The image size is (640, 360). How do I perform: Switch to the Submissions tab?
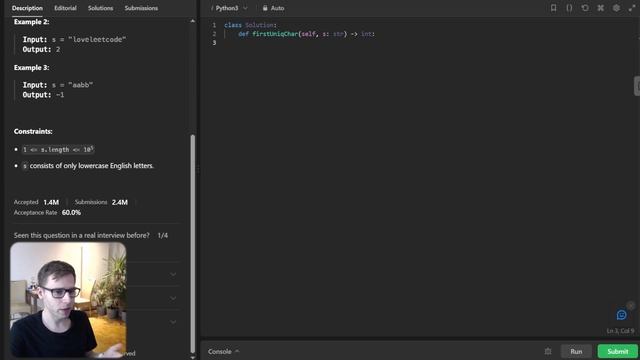coord(141,8)
